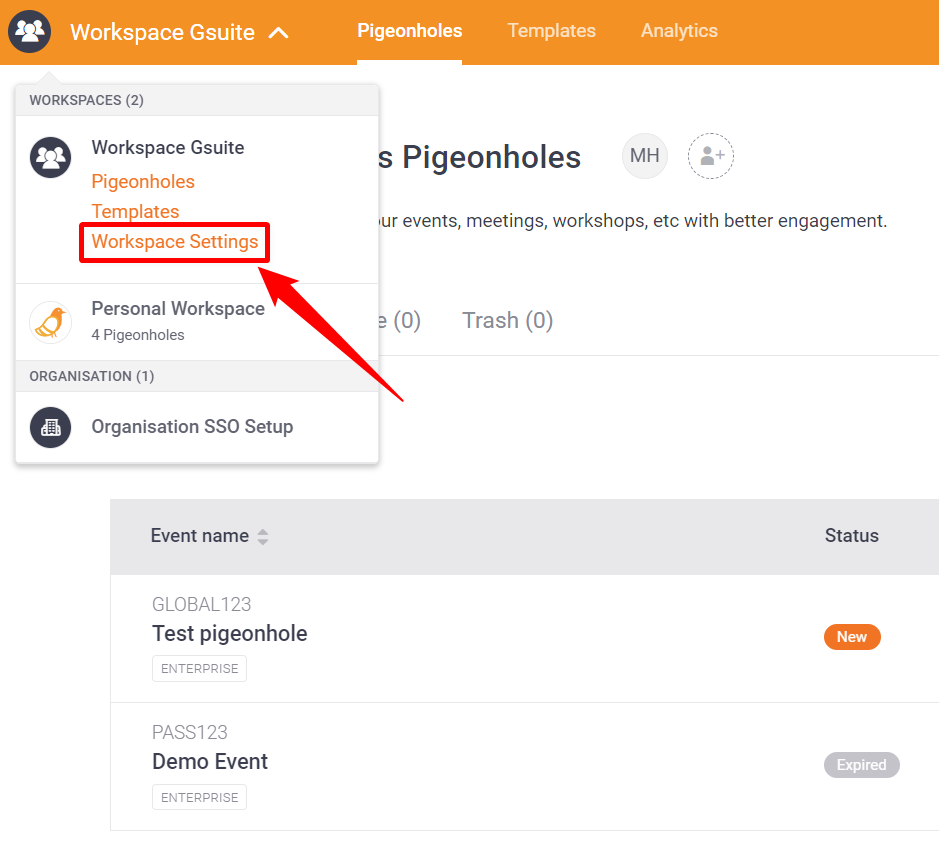Open the Templates tab in top navigation
939x857 pixels.
coord(552,31)
